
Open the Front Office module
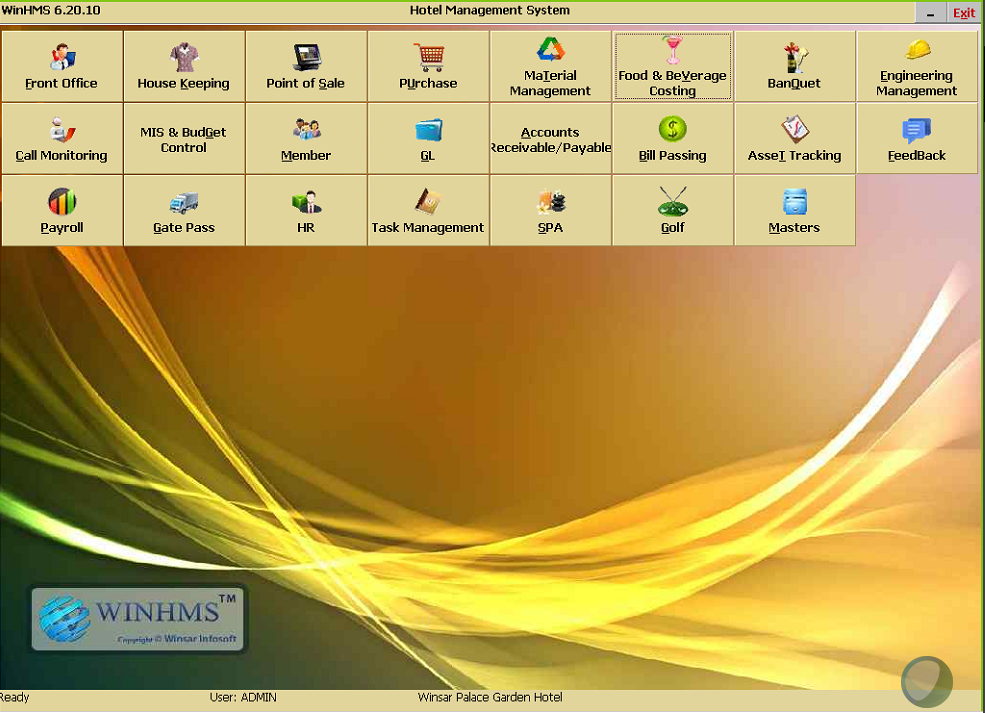62,66
